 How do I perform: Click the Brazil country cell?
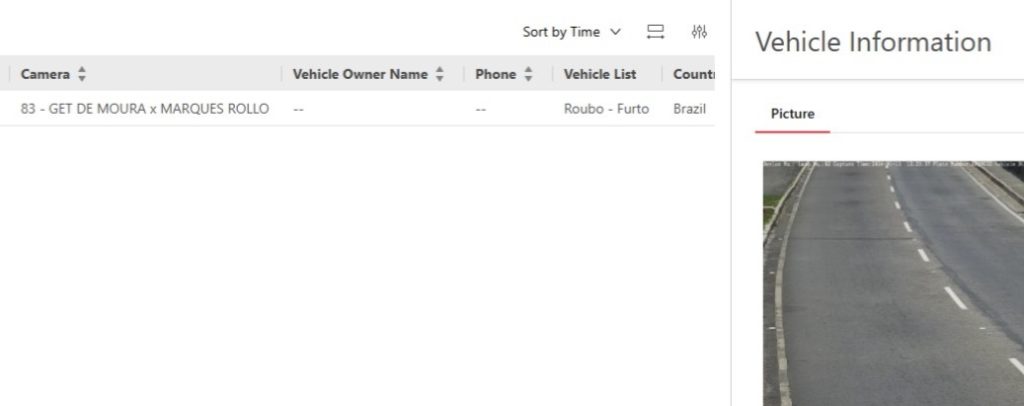click(689, 109)
